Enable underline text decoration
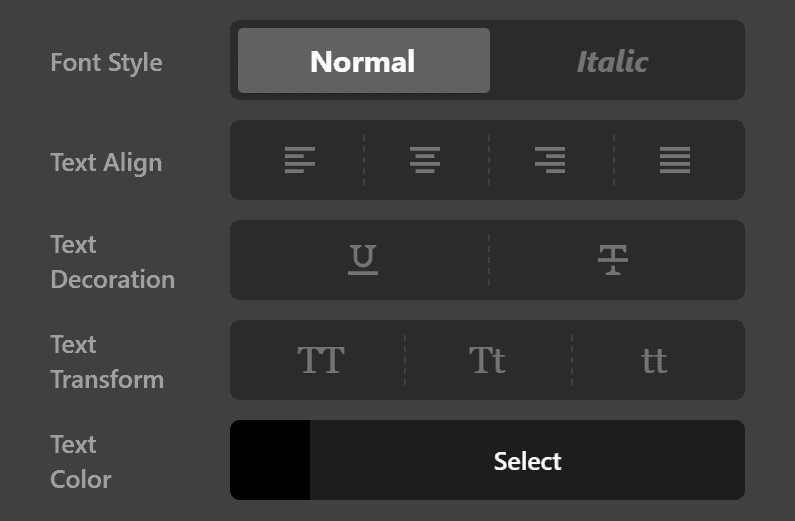795x521 pixels. (363, 260)
